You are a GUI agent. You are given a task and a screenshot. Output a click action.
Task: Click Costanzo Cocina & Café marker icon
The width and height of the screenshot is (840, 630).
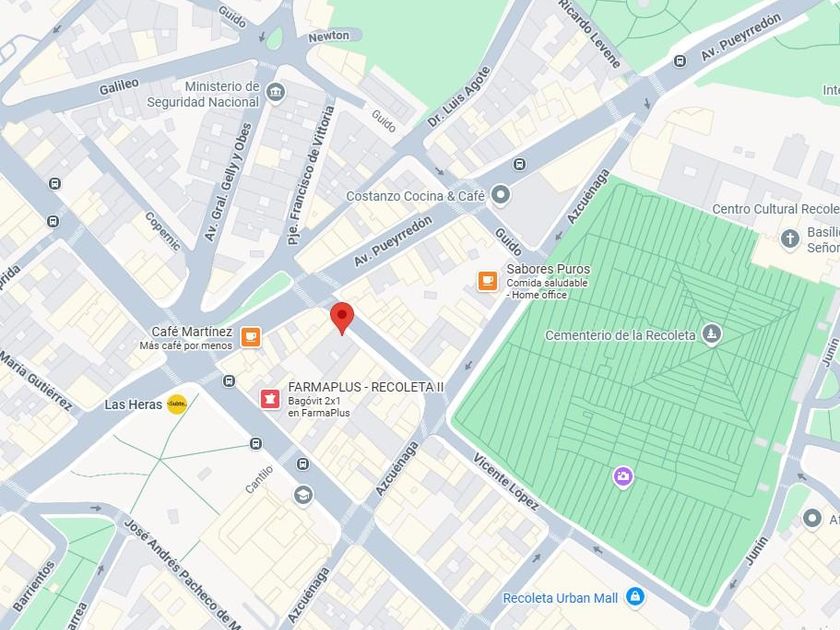pos(501,194)
